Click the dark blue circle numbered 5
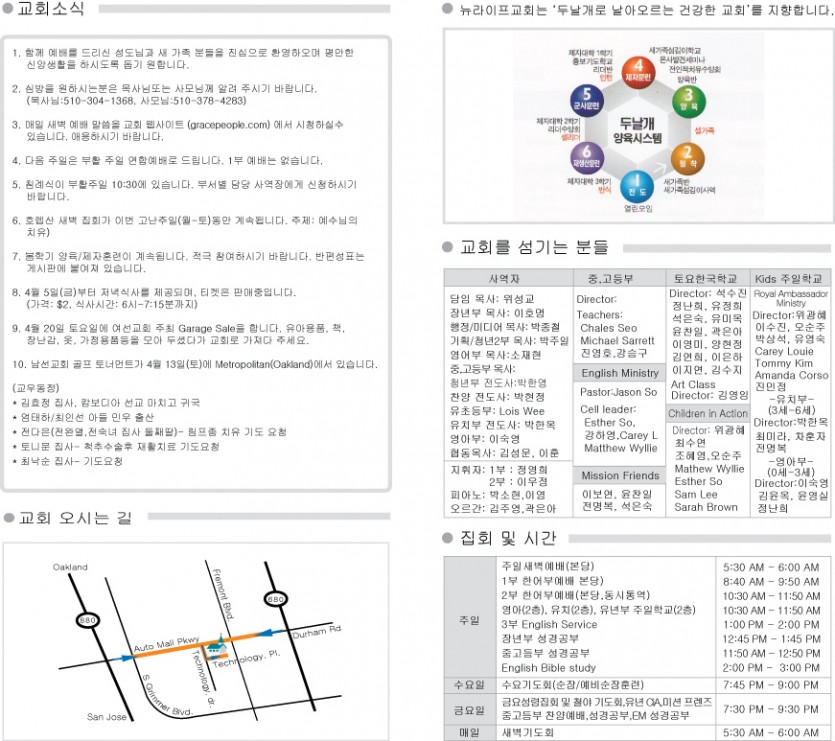 coord(586,100)
